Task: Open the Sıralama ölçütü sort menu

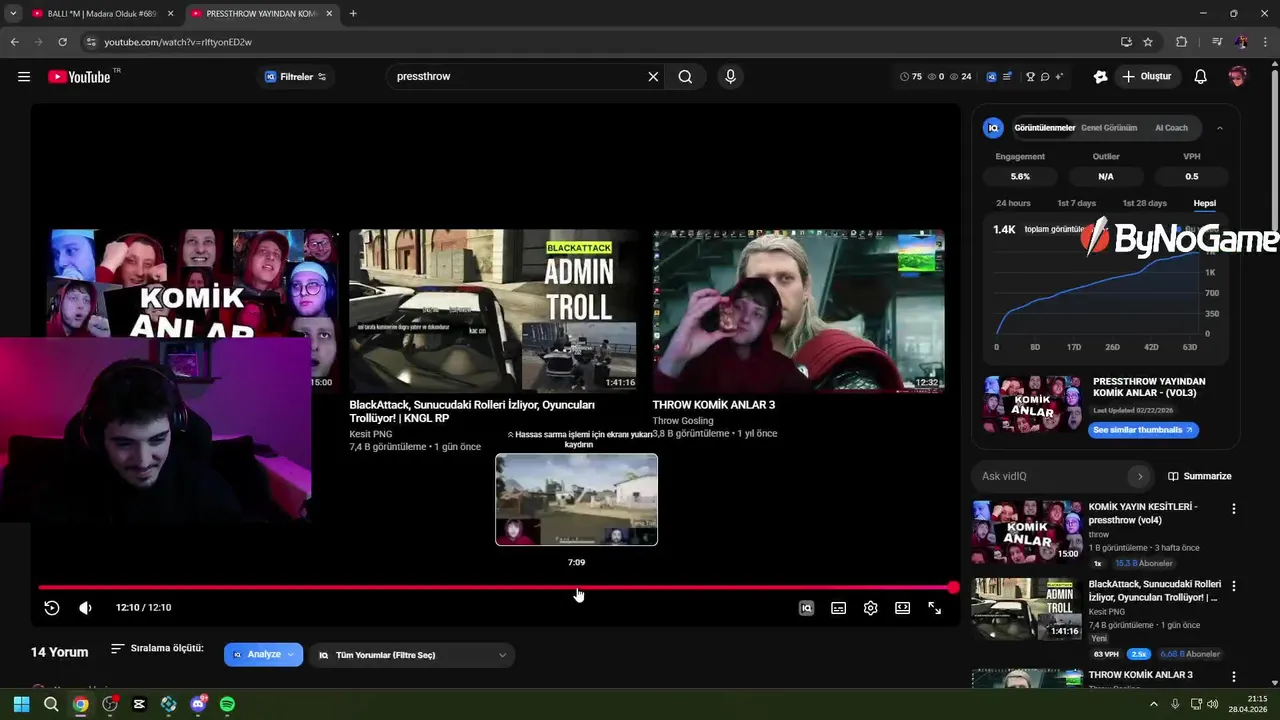Action: tap(157, 649)
